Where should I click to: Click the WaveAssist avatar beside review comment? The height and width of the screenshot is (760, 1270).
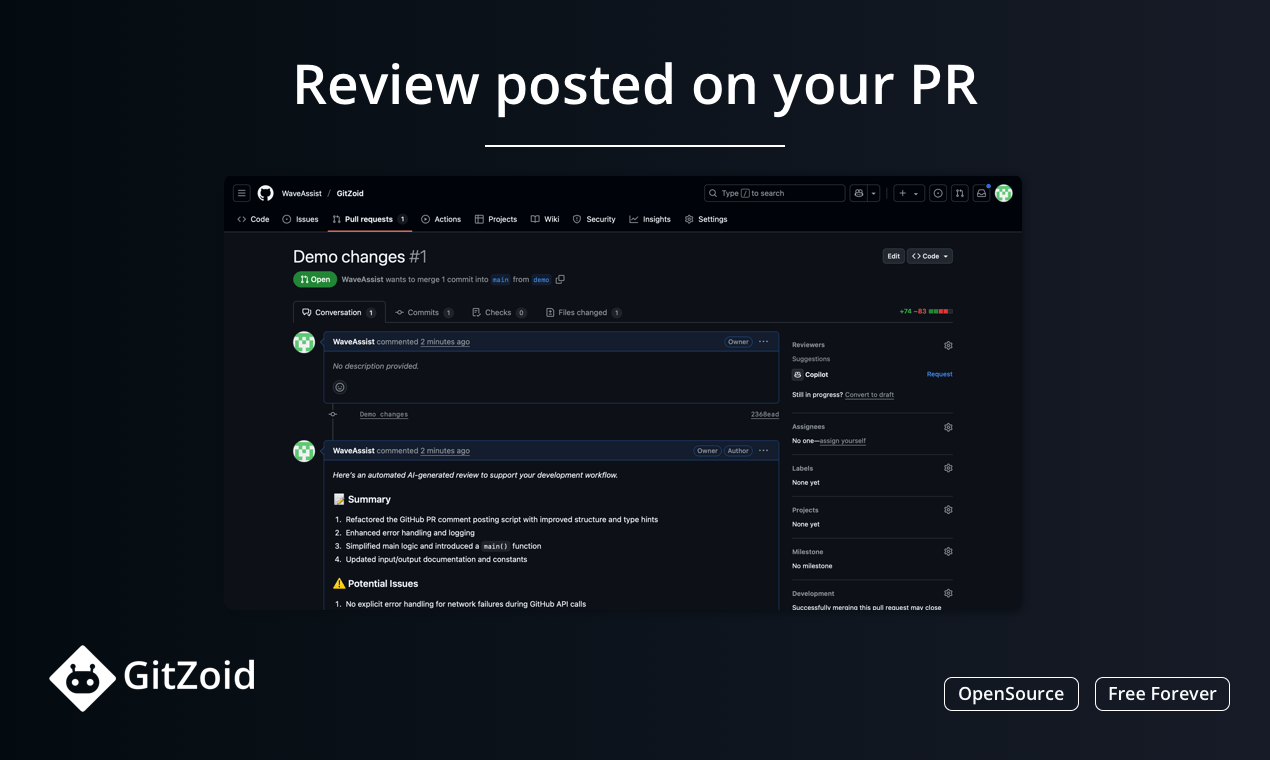tap(304, 451)
